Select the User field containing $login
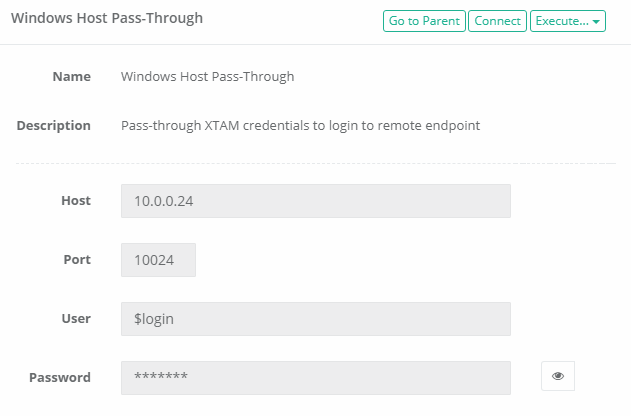Image resolution: width=631 pixels, height=416 pixels. [315, 319]
